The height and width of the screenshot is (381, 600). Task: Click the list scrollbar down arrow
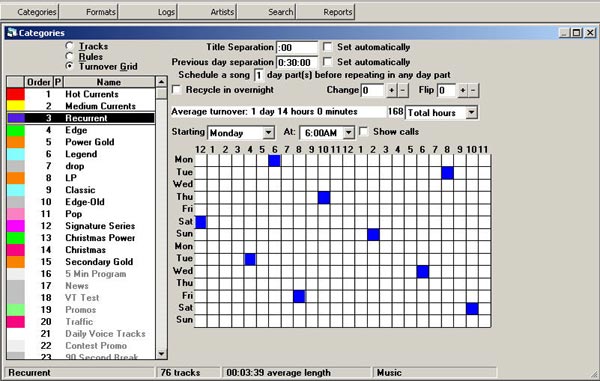(x=161, y=354)
